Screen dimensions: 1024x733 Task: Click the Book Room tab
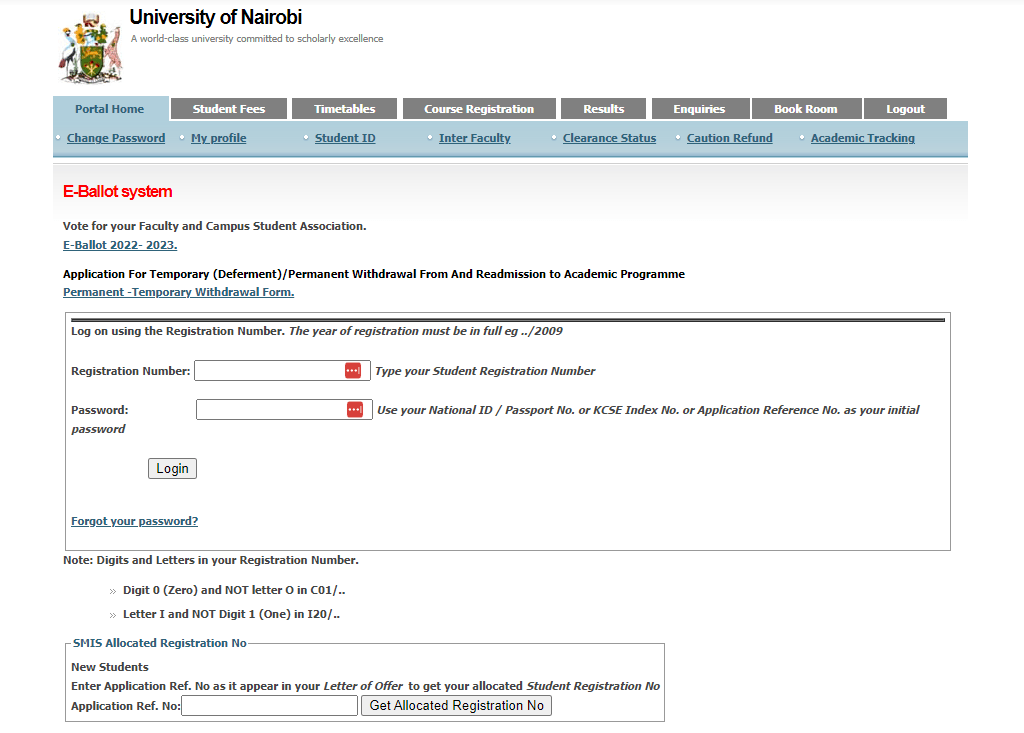(806, 108)
